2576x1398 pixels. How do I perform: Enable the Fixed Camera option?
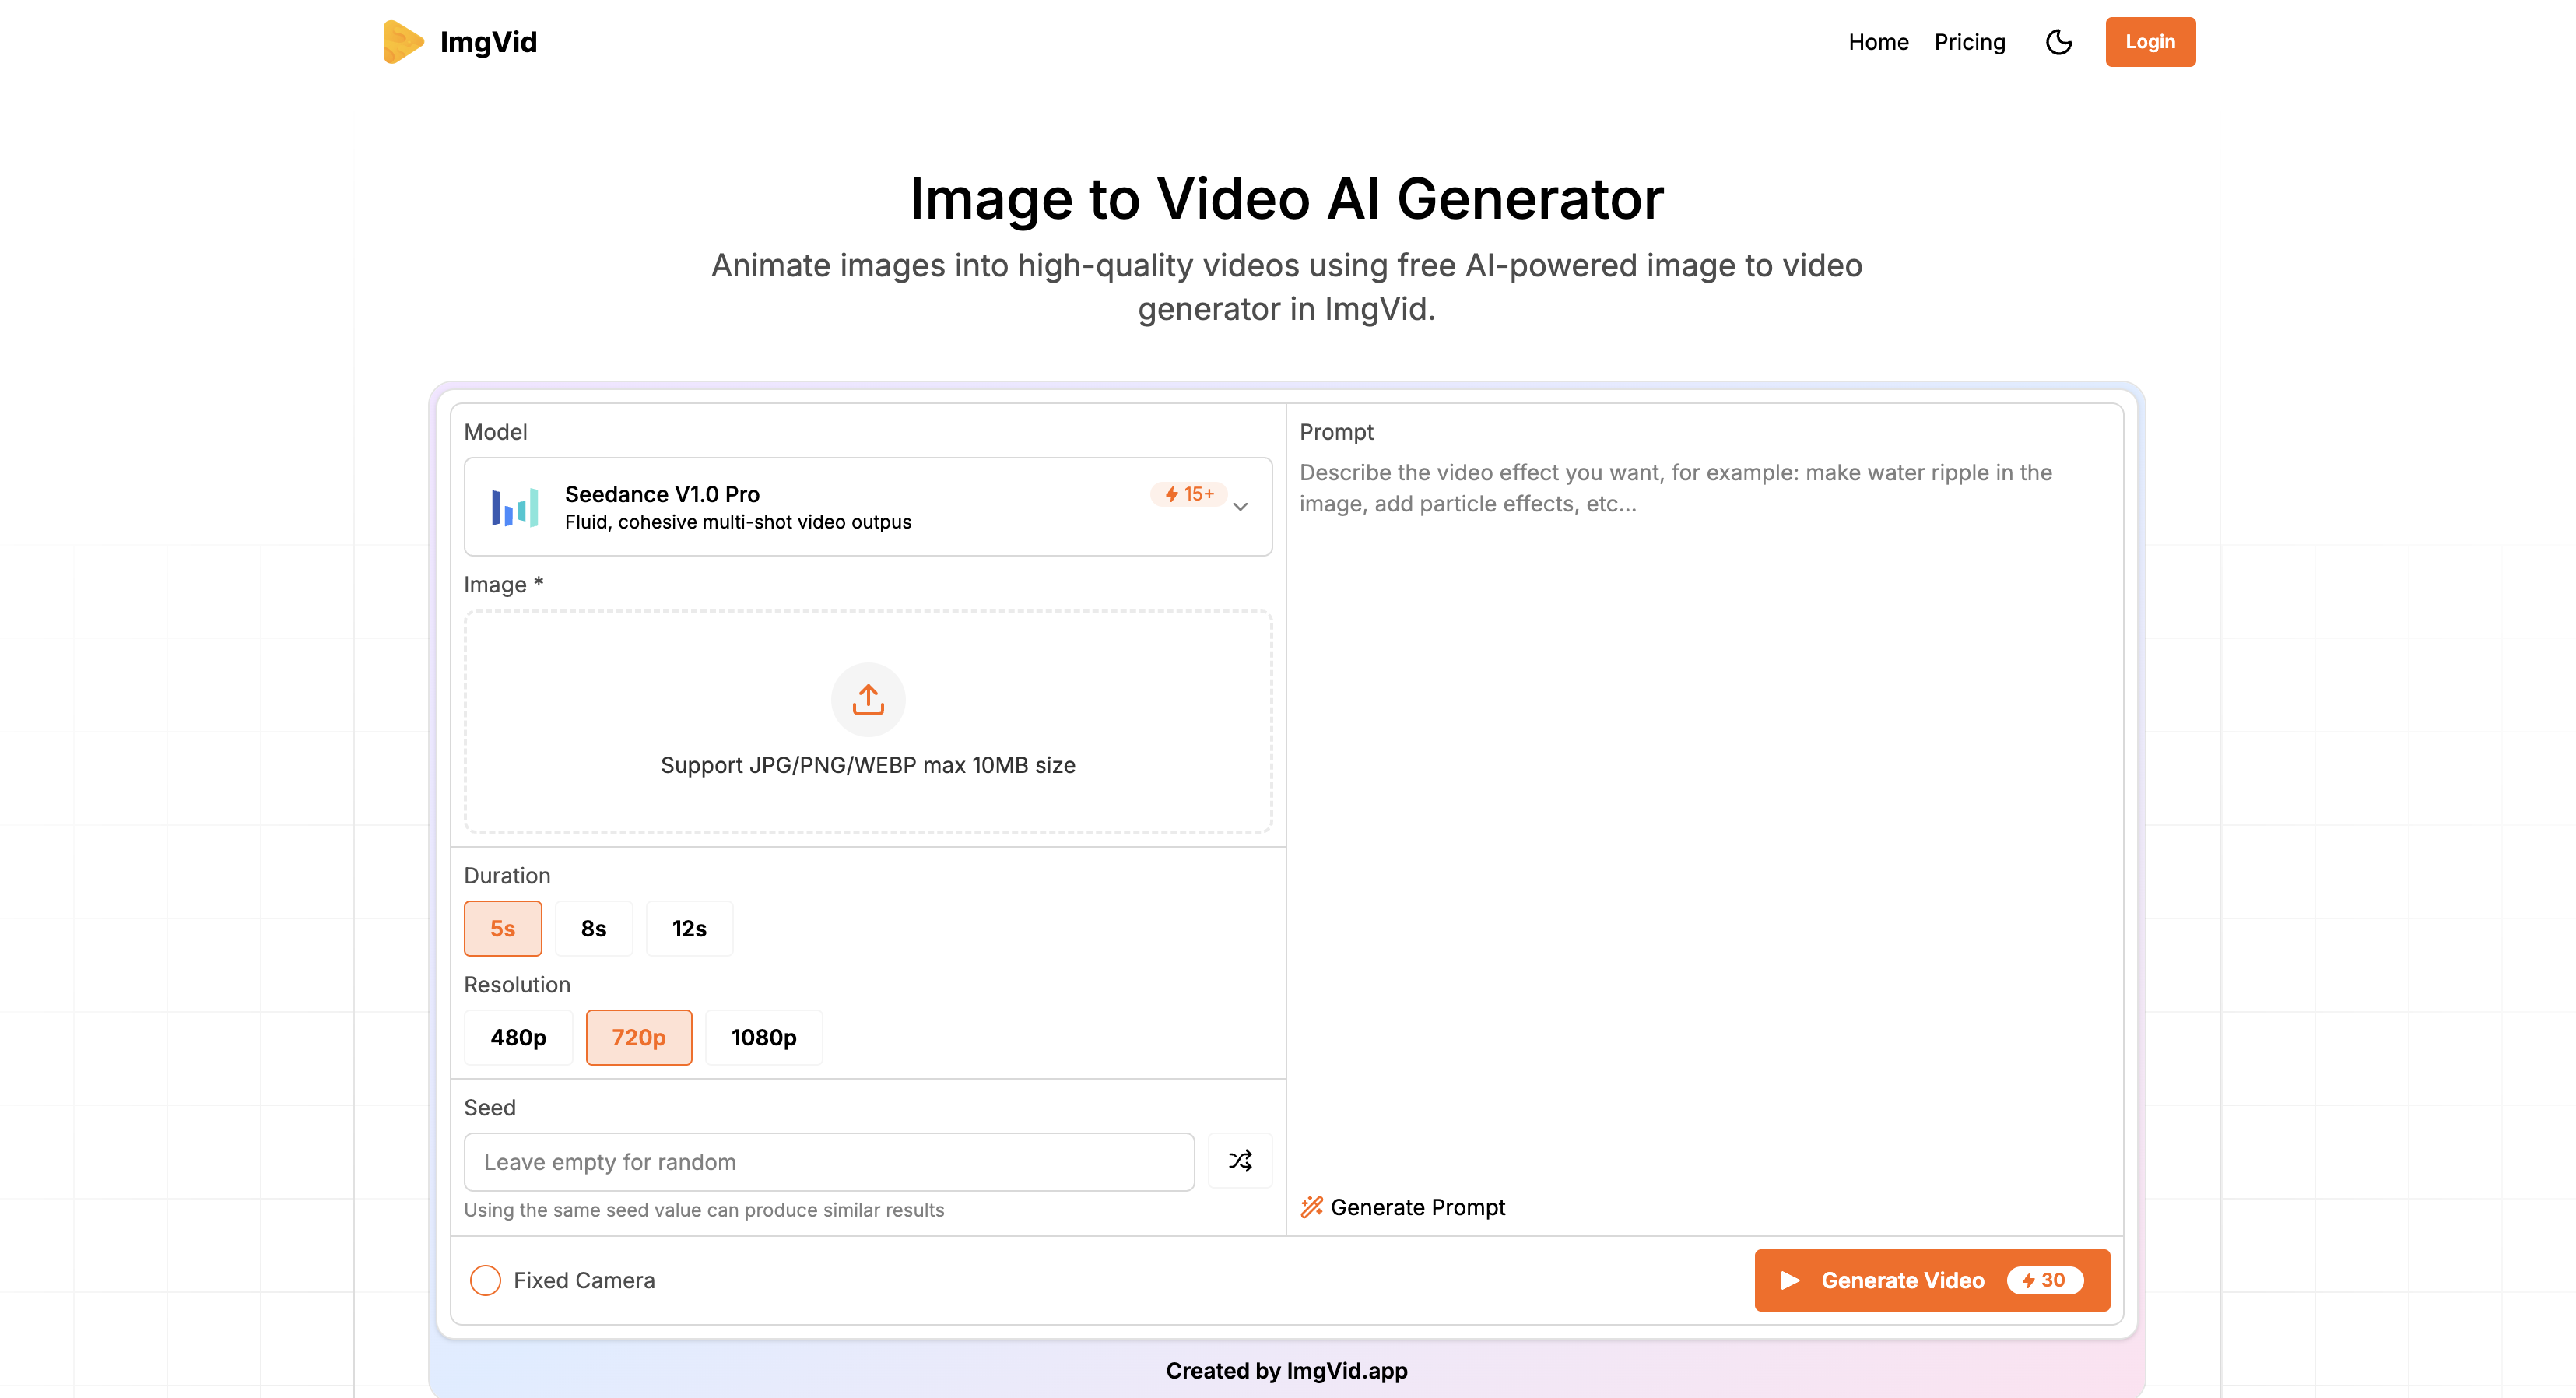pyautogui.click(x=485, y=1280)
